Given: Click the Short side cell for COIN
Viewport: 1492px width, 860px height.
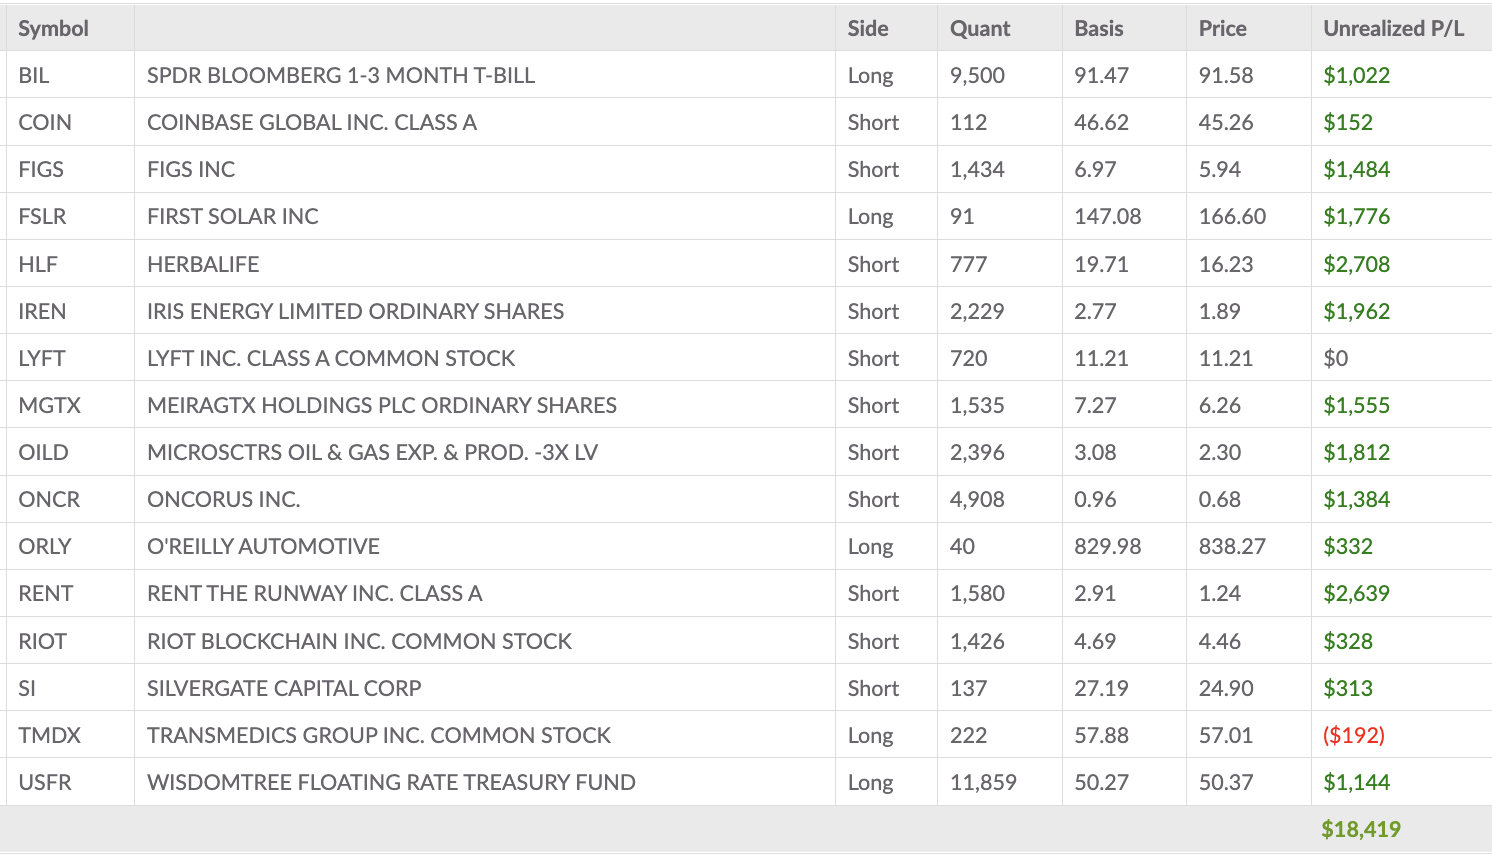Looking at the screenshot, I should 874,122.
